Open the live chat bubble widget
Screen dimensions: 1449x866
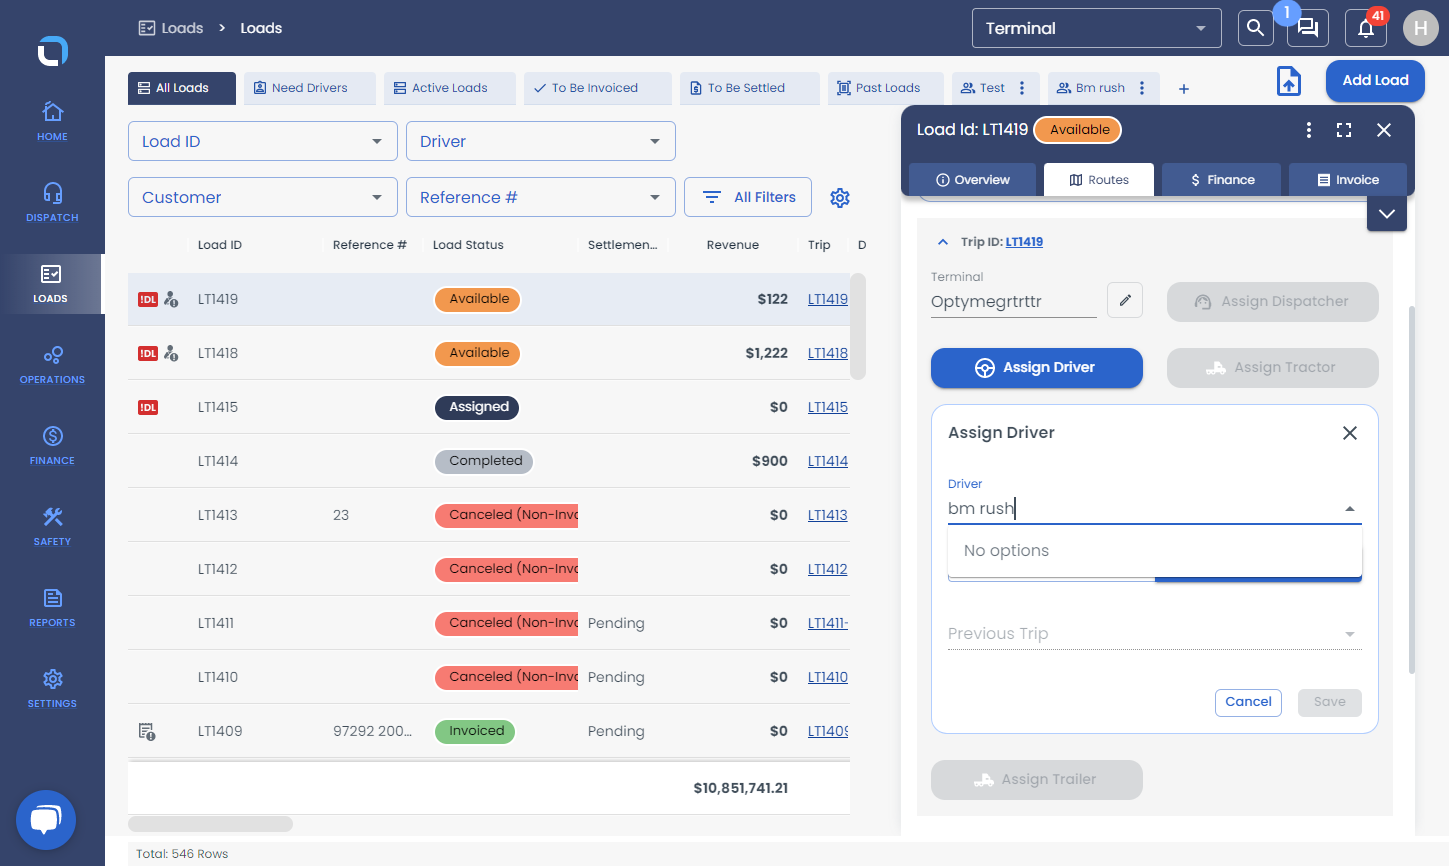[x=46, y=820]
